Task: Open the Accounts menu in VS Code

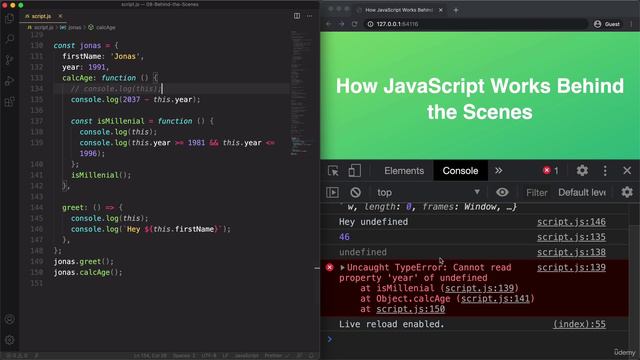Action: pyautogui.click(x=9, y=319)
